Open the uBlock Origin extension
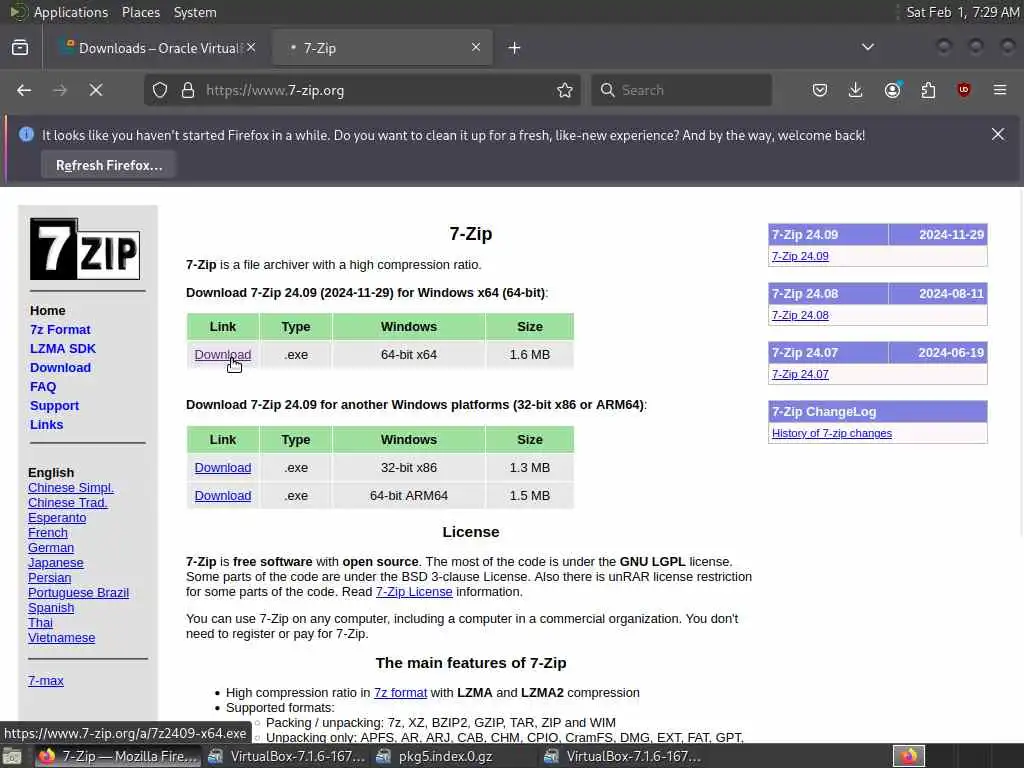 tap(964, 90)
